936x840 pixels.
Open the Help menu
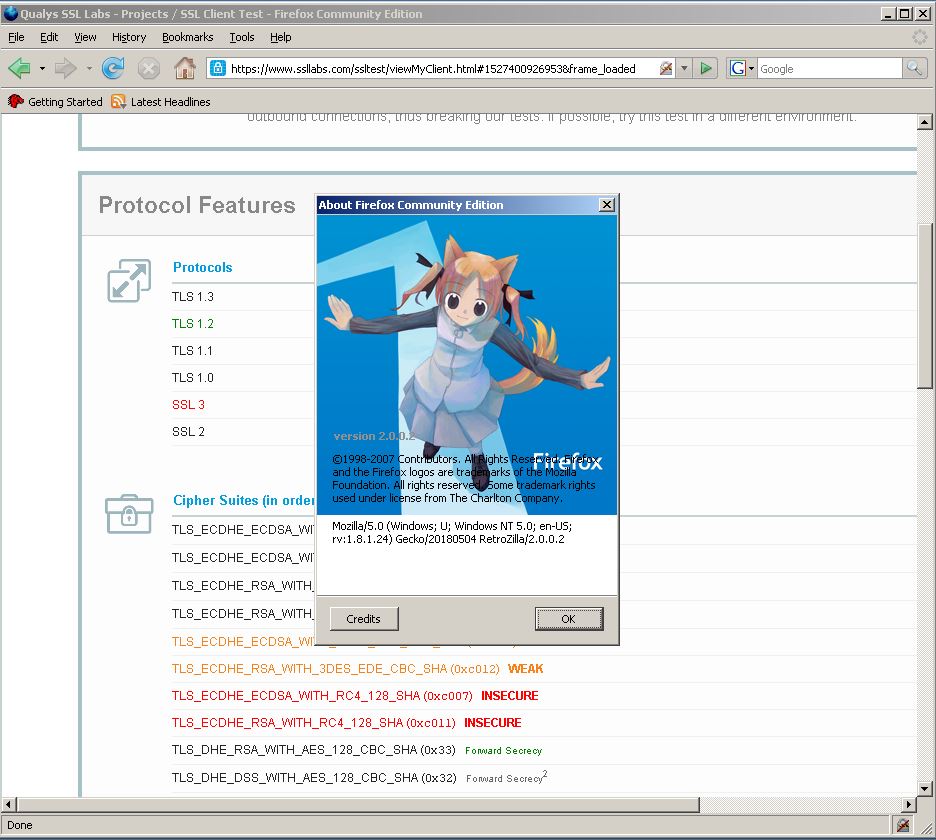281,37
